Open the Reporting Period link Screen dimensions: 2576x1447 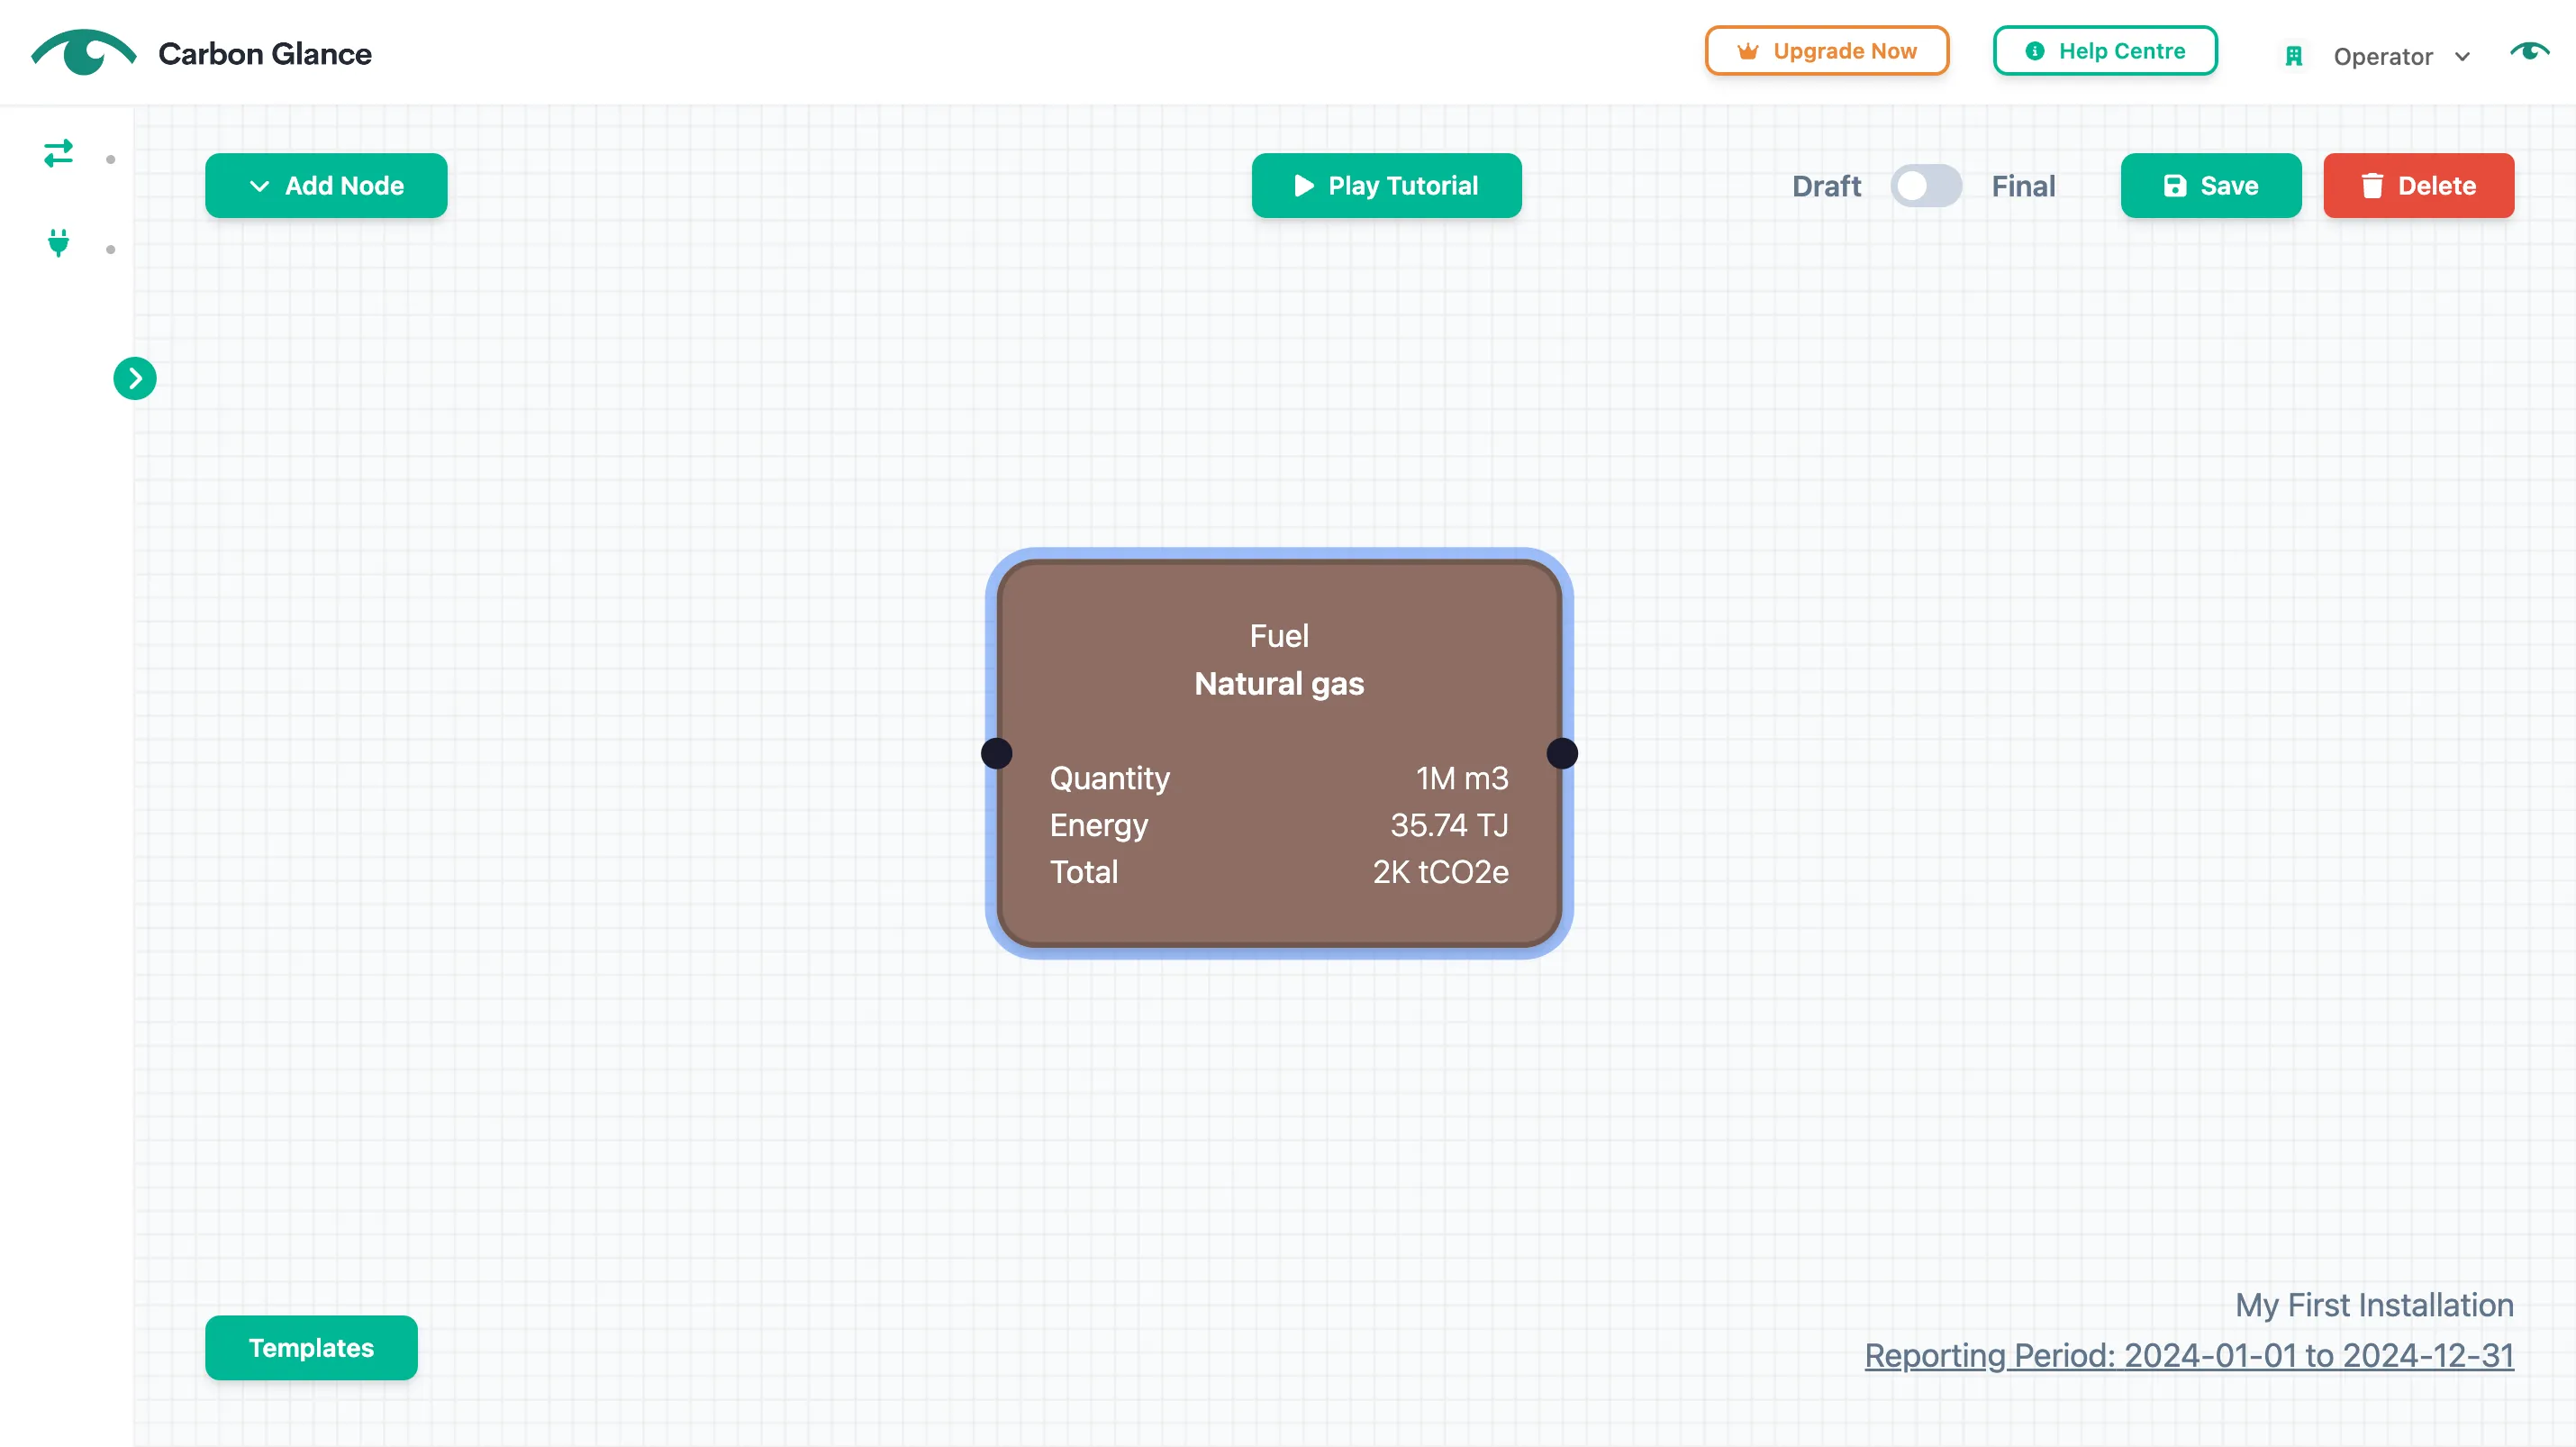tap(2188, 1355)
